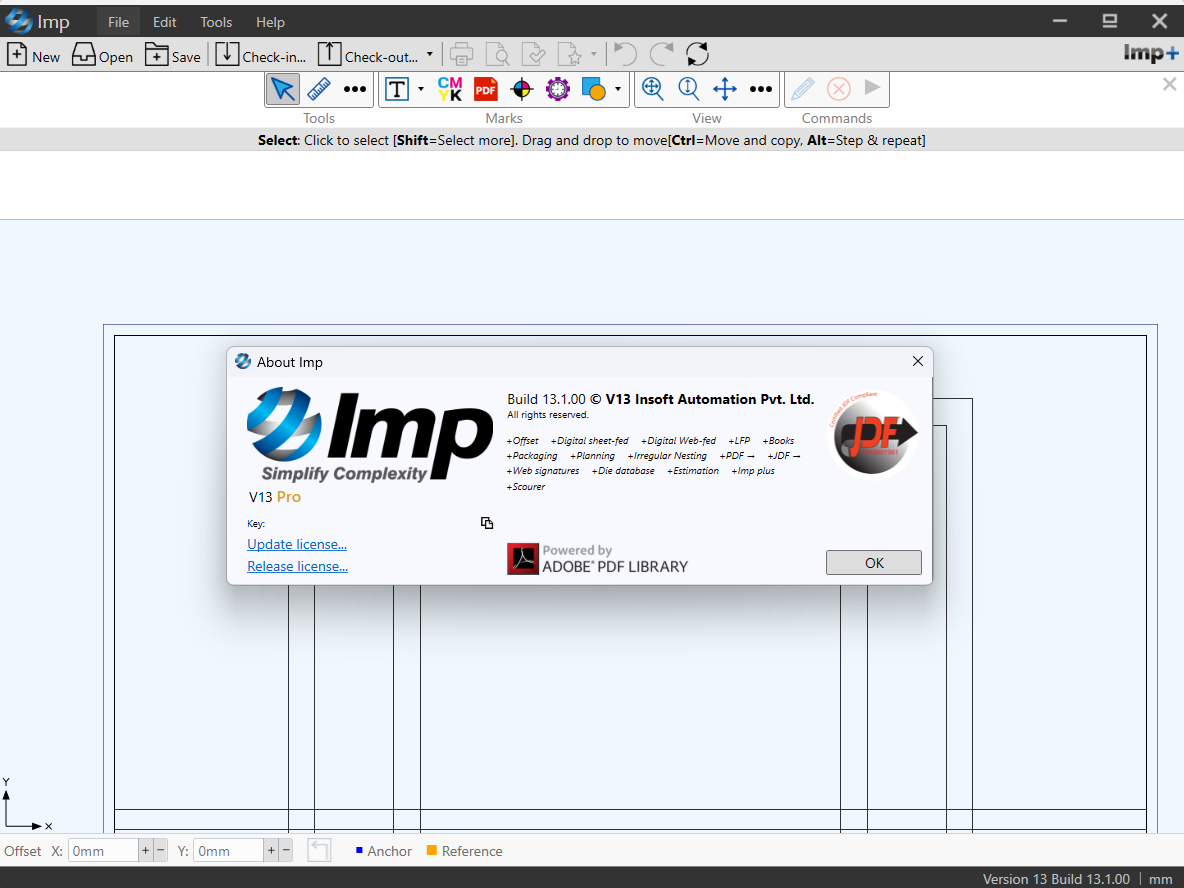The width and height of the screenshot is (1184, 888).
Task: Click the purple gear mark icon
Action: (558, 89)
